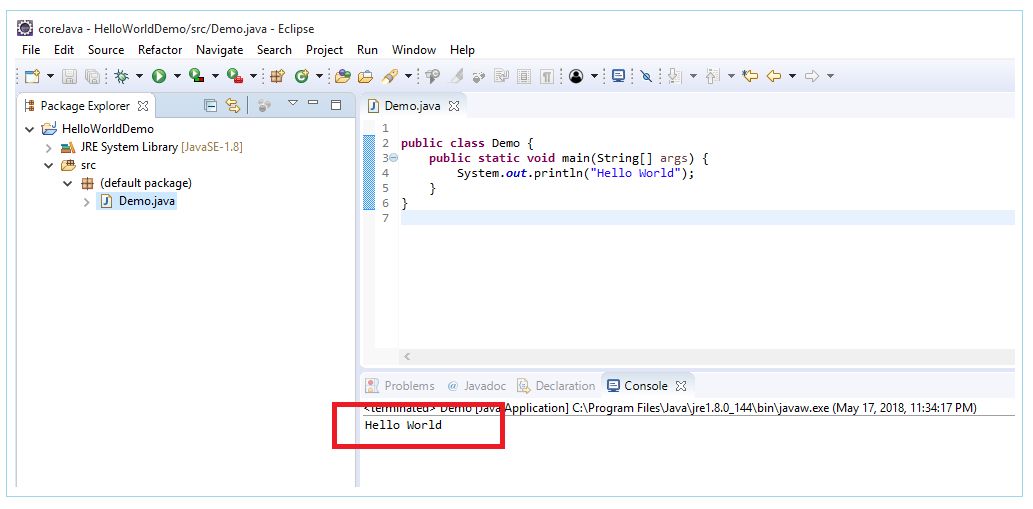The height and width of the screenshot is (509, 1033).
Task: Switch to the Declaration tab
Action: [x=556, y=386]
